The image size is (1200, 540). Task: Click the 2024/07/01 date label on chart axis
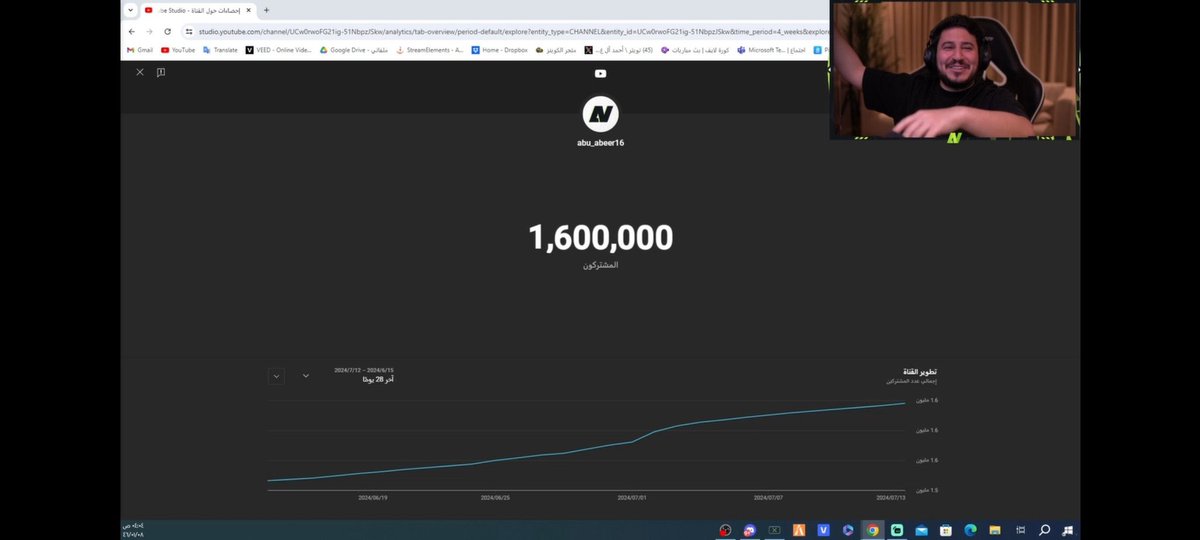[632, 497]
